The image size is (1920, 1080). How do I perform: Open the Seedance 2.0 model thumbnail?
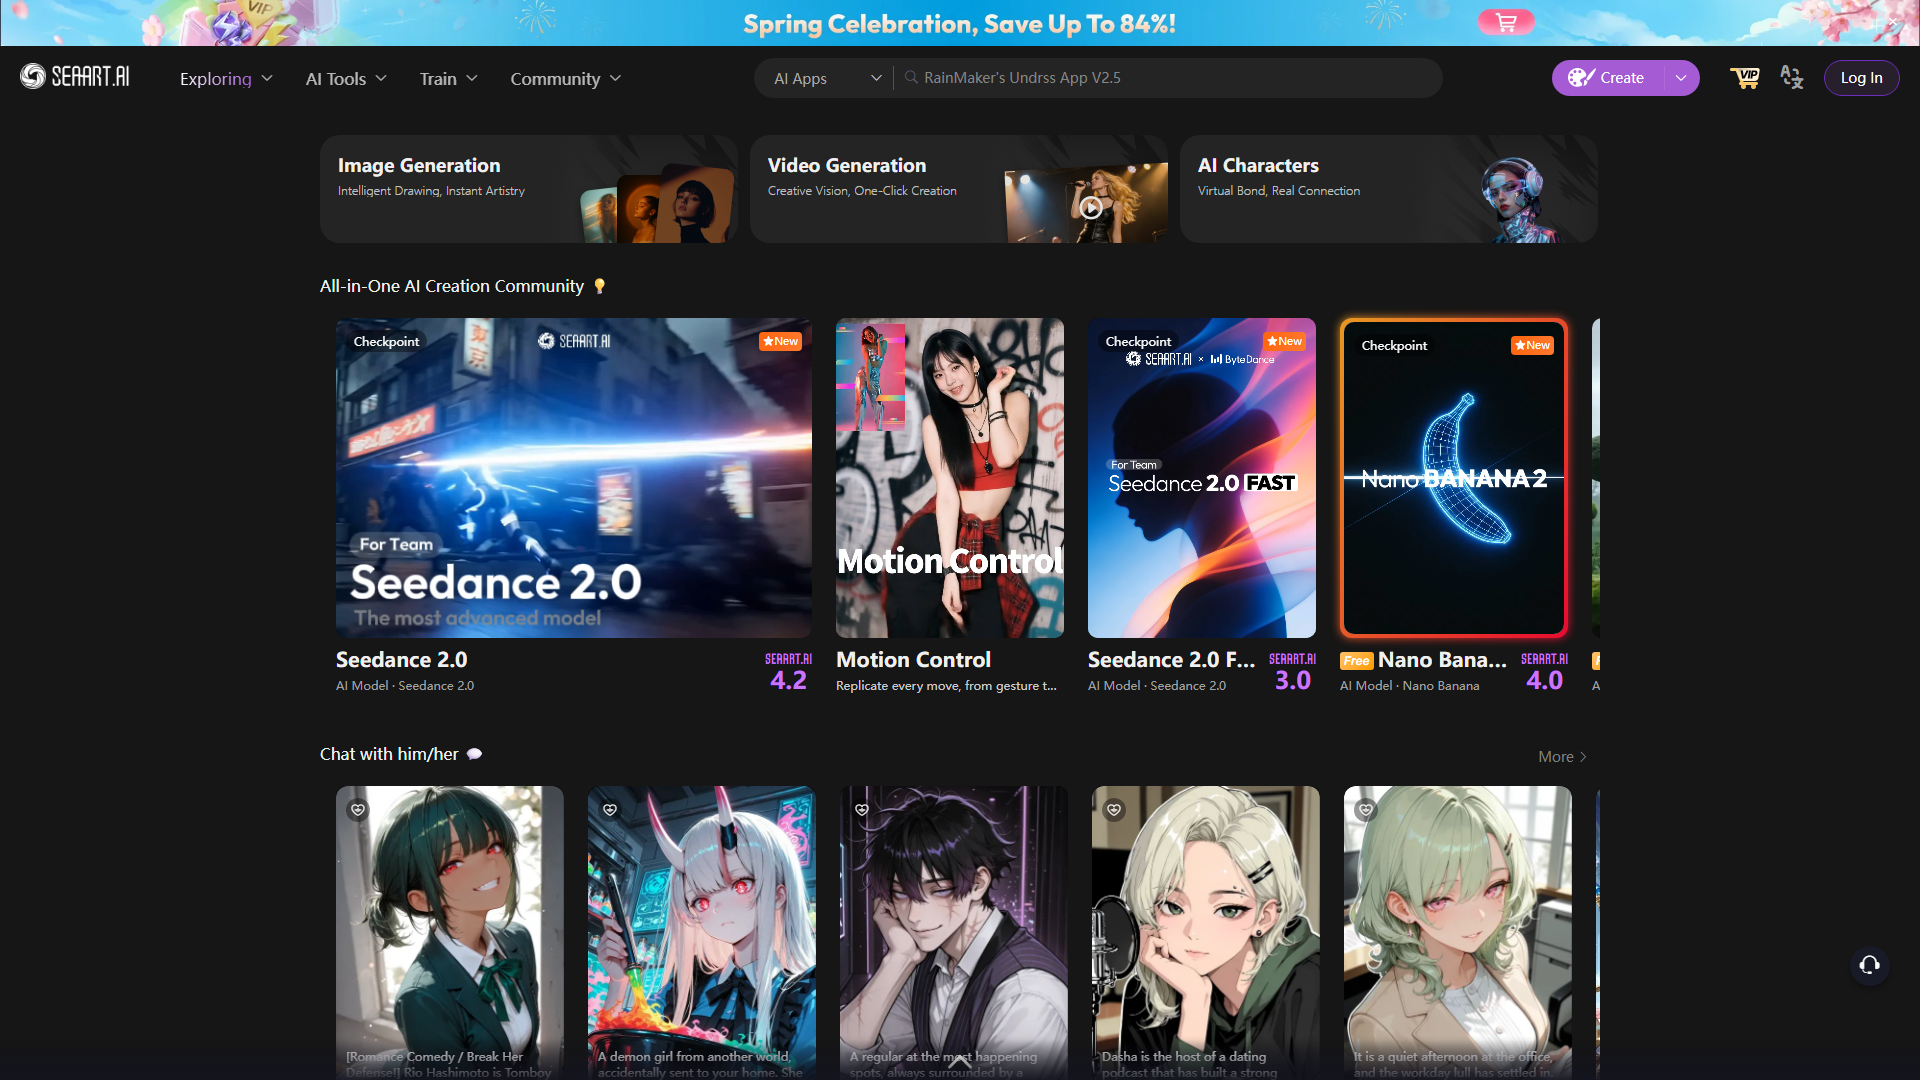pyautogui.click(x=574, y=478)
